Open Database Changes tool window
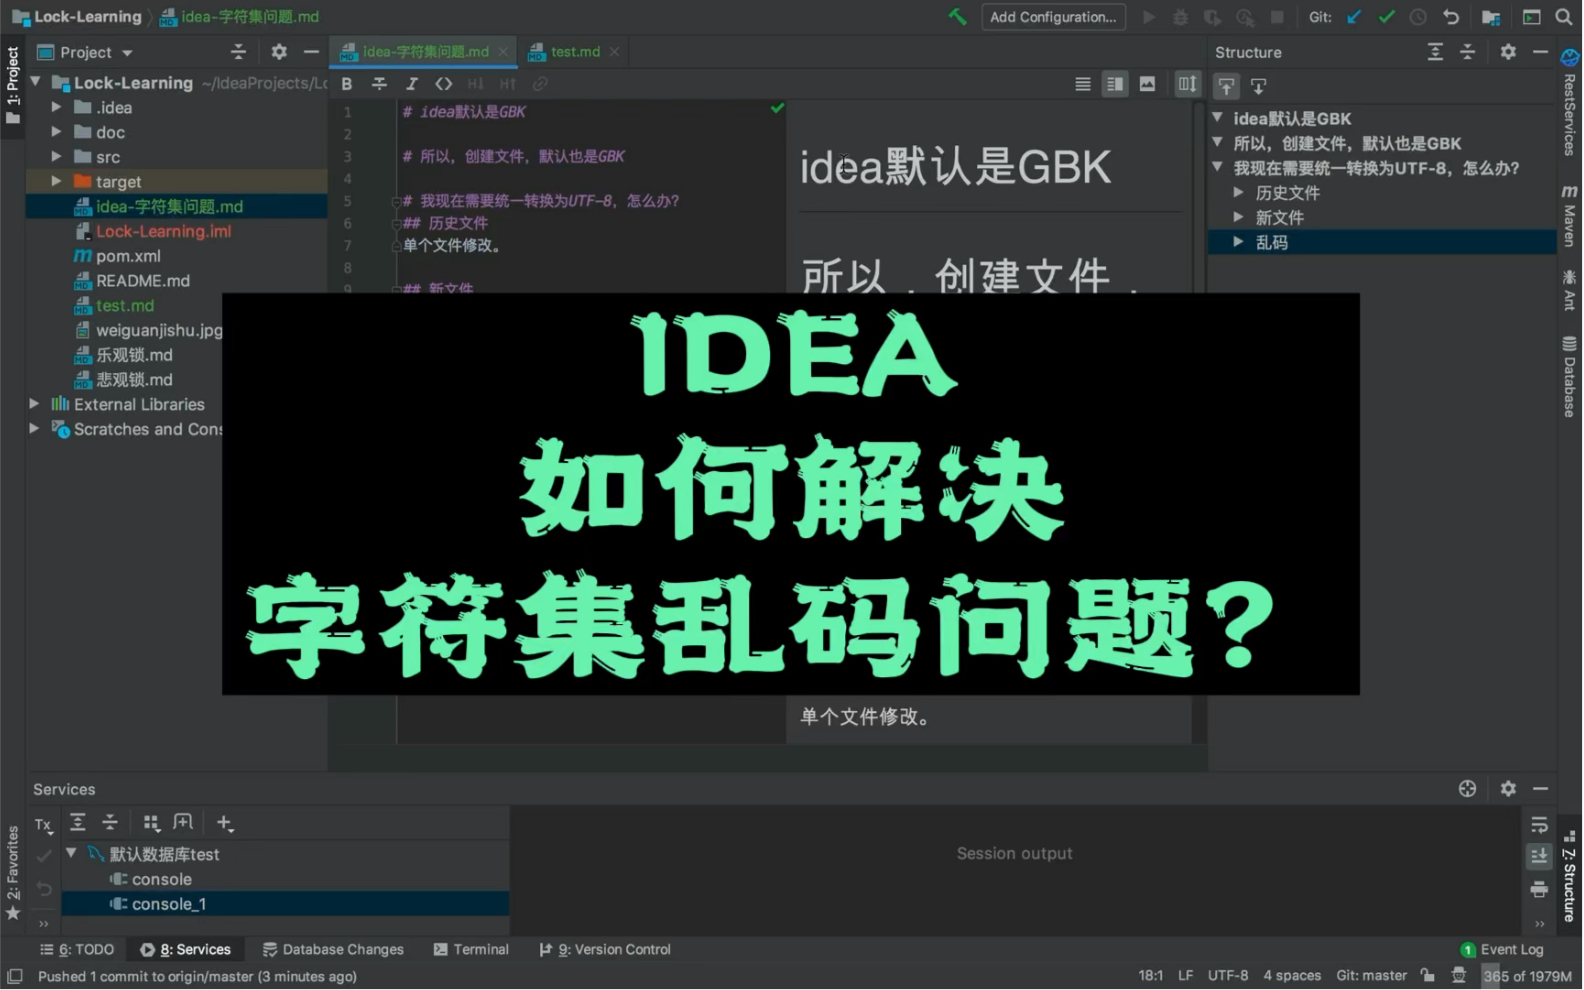The height and width of the screenshot is (990, 1584). [333, 950]
